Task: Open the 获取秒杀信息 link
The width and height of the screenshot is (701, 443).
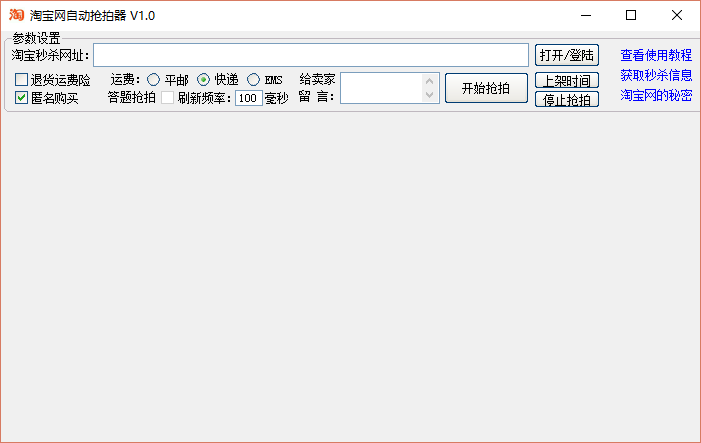Action: [x=656, y=75]
